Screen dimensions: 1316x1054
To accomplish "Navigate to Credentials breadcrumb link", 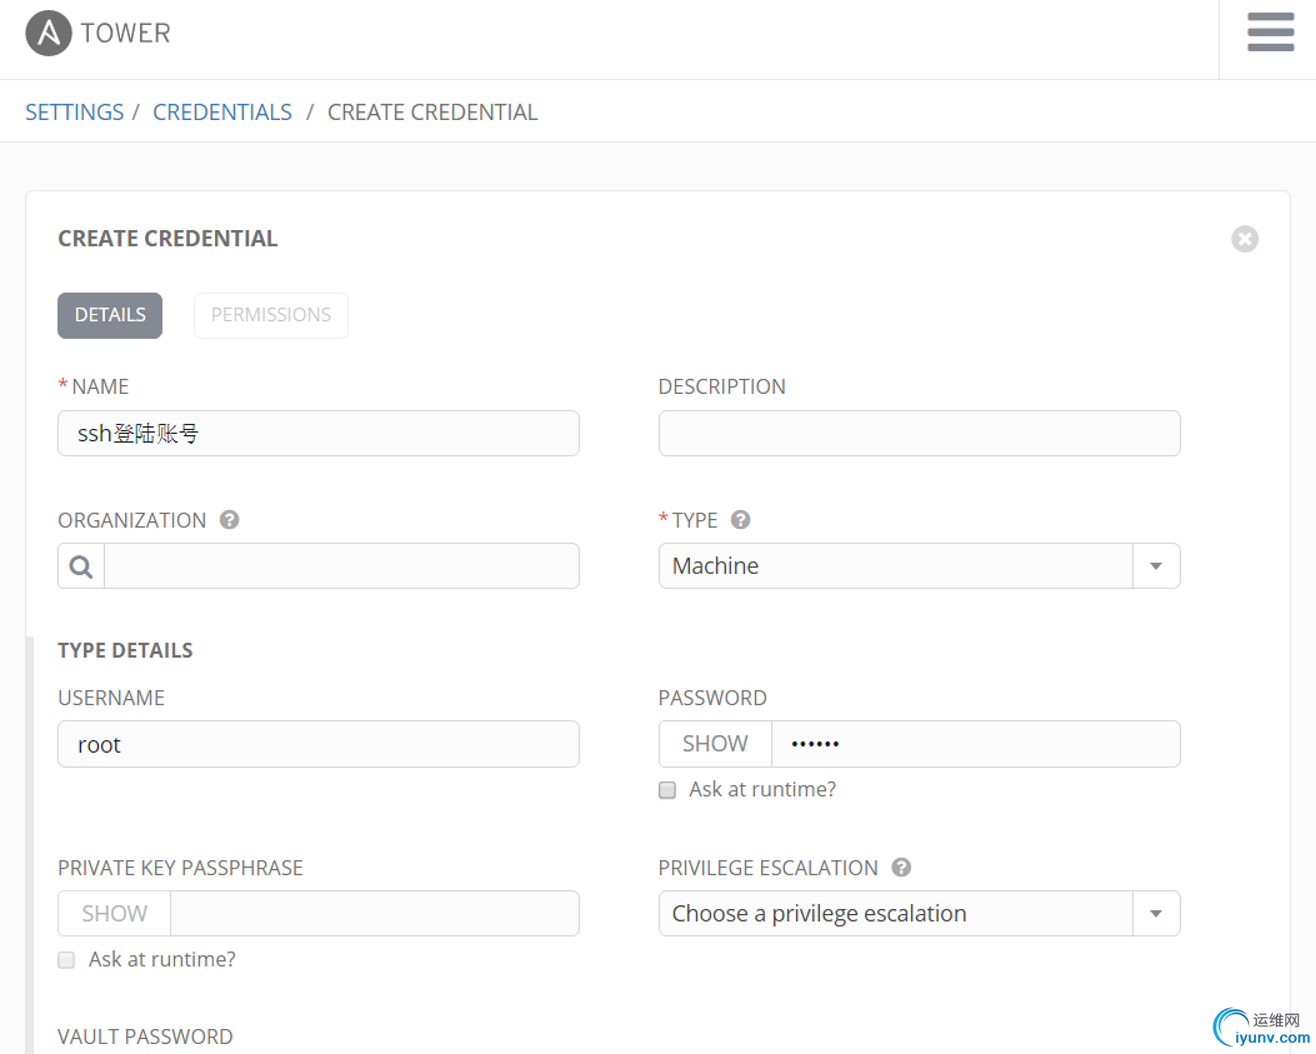I will click(x=222, y=112).
